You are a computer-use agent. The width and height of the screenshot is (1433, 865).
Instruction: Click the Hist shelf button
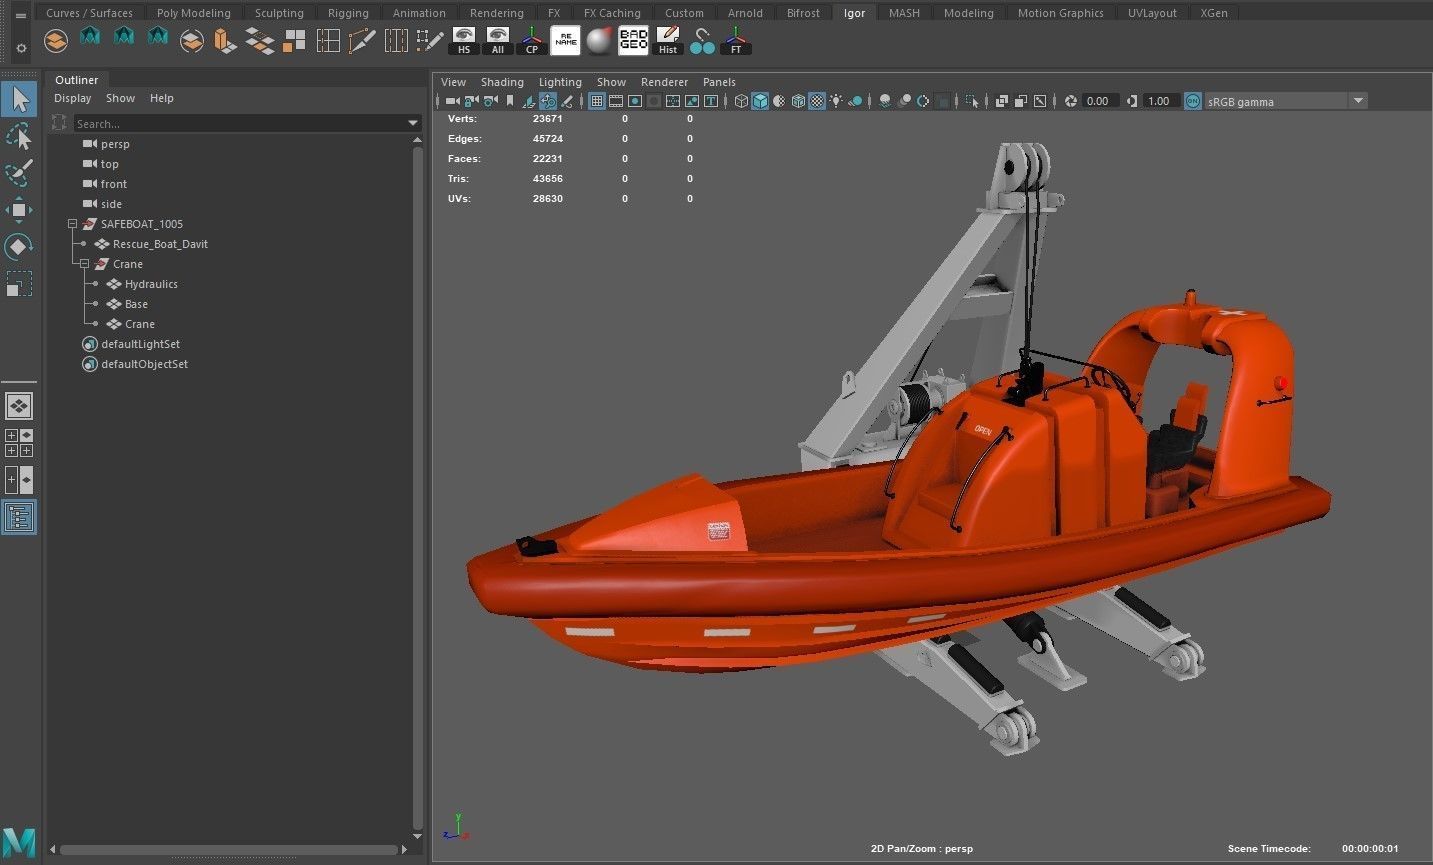click(667, 41)
